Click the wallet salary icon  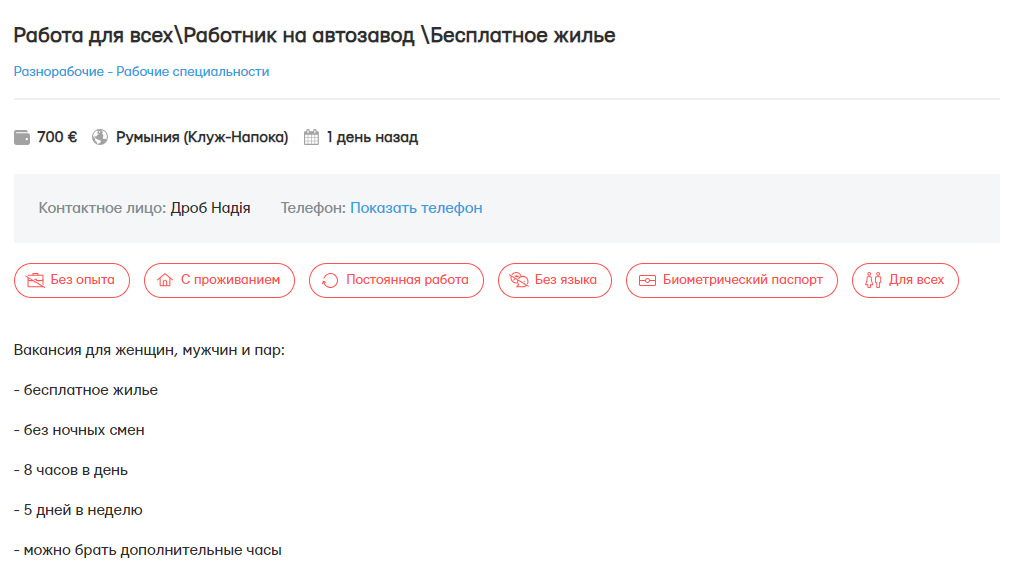(22, 138)
